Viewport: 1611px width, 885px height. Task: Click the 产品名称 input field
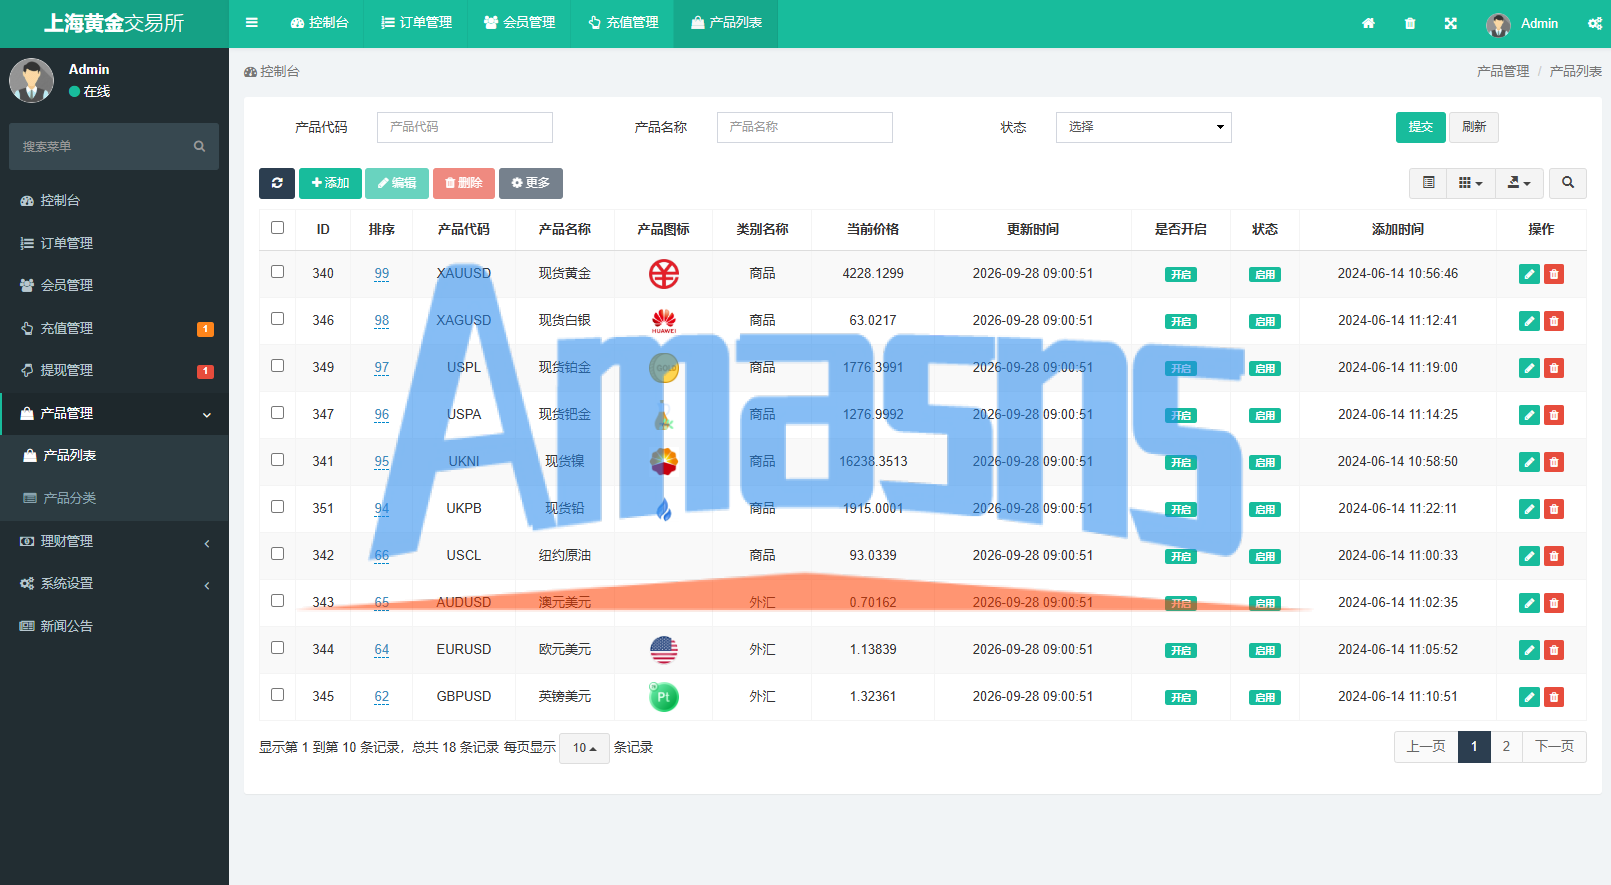coord(805,127)
